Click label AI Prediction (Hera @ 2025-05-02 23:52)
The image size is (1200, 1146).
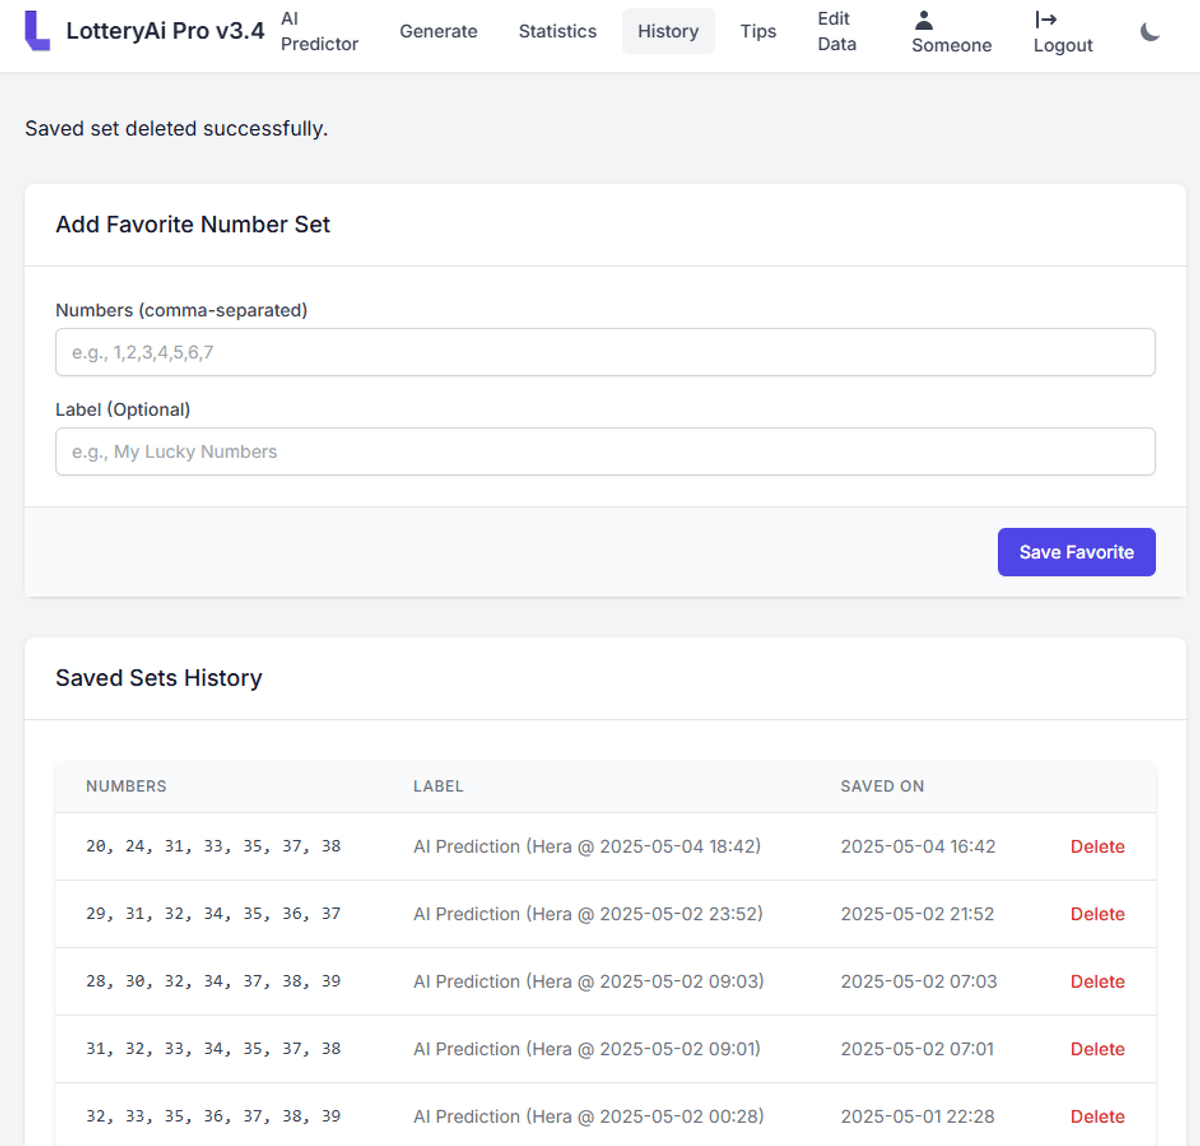tap(588, 914)
